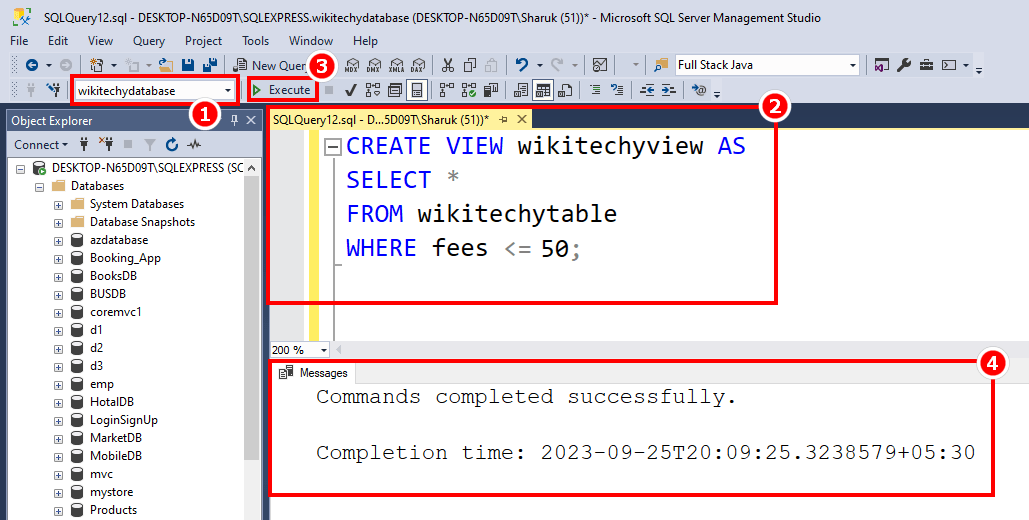Image resolution: width=1029 pixels, height=520 pixels.
Task: Open the command window icon
Action: [949, 65]
